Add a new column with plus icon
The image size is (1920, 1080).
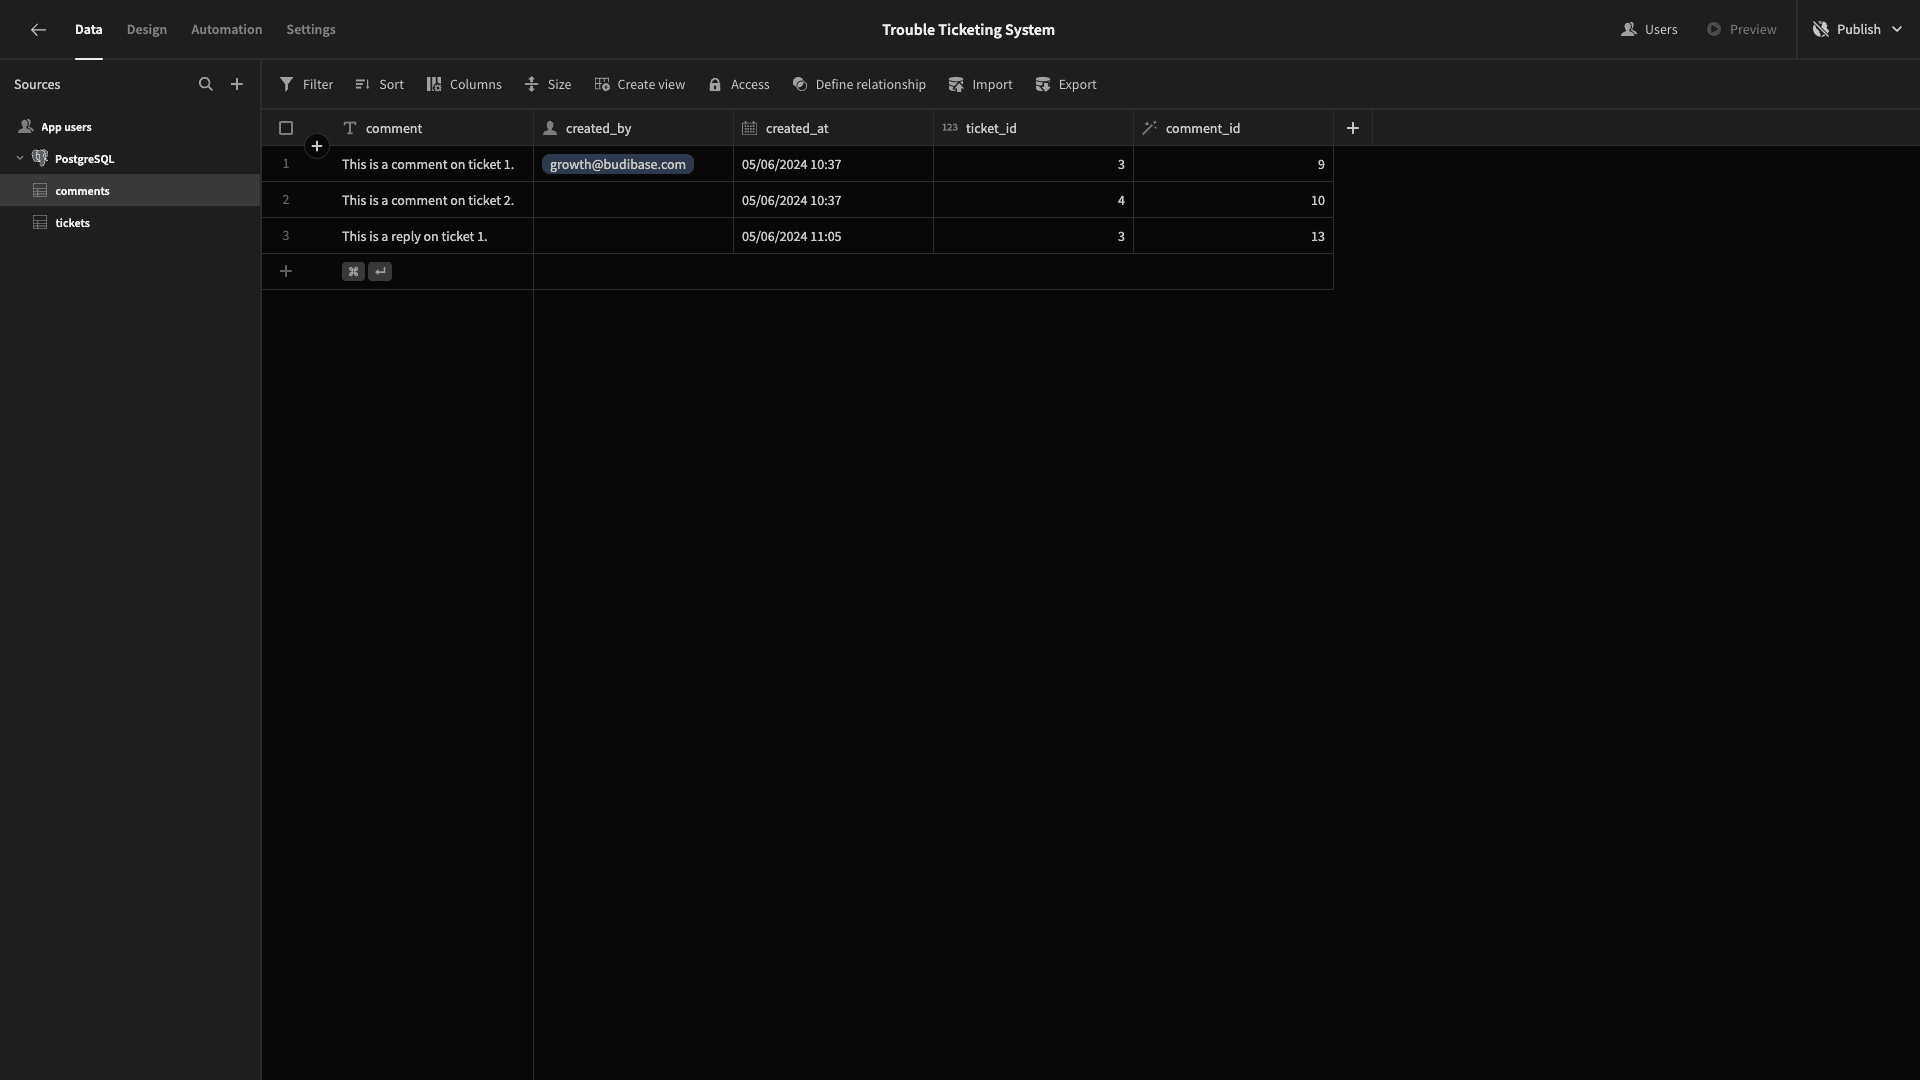pos(1353,128)
